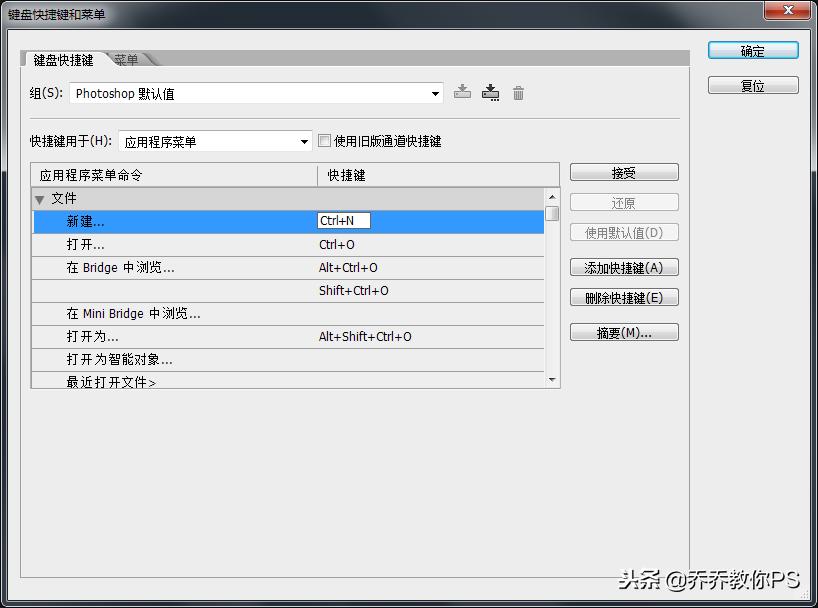Click the 添加快捷键(A) button

pos(624,267)
